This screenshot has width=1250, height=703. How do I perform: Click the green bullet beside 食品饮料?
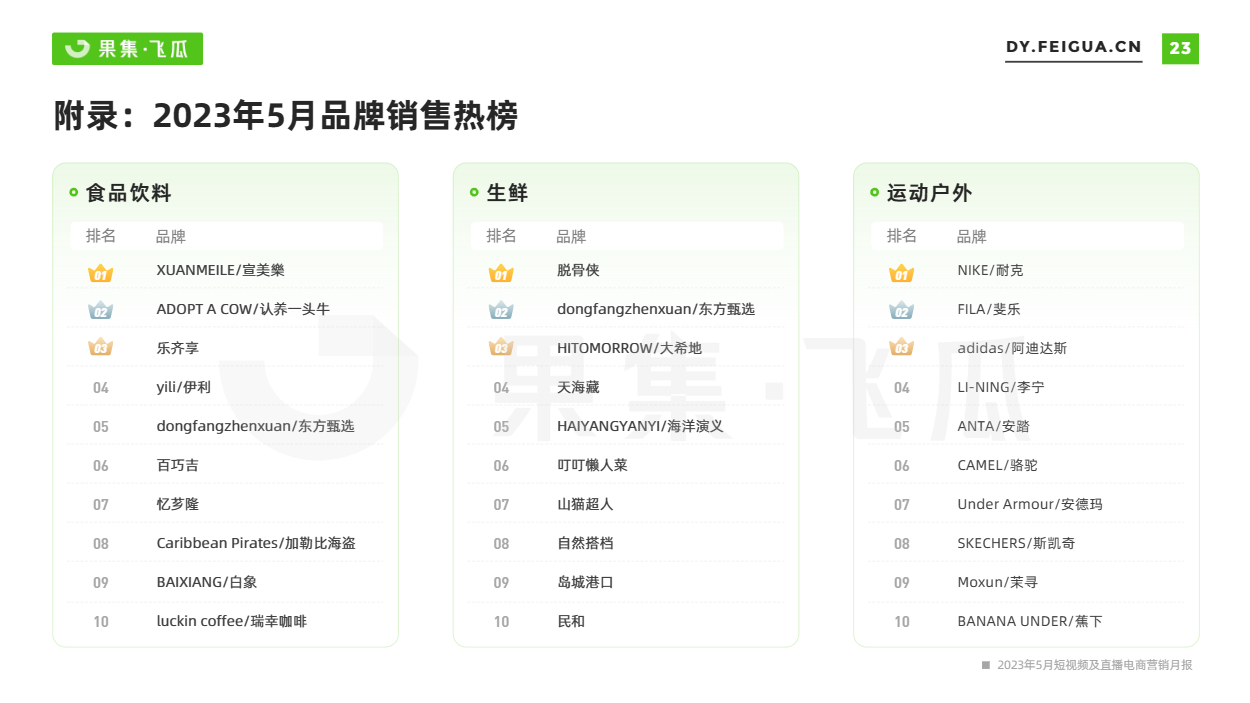coord(74,193)
